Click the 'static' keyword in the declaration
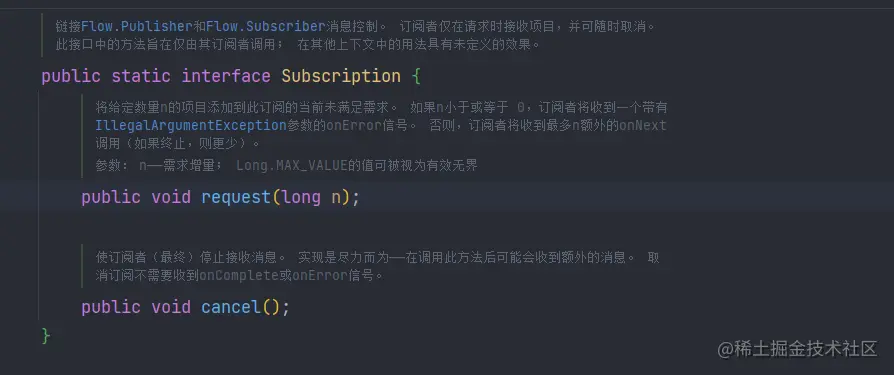894x375 pixels. tap(141, 76)
